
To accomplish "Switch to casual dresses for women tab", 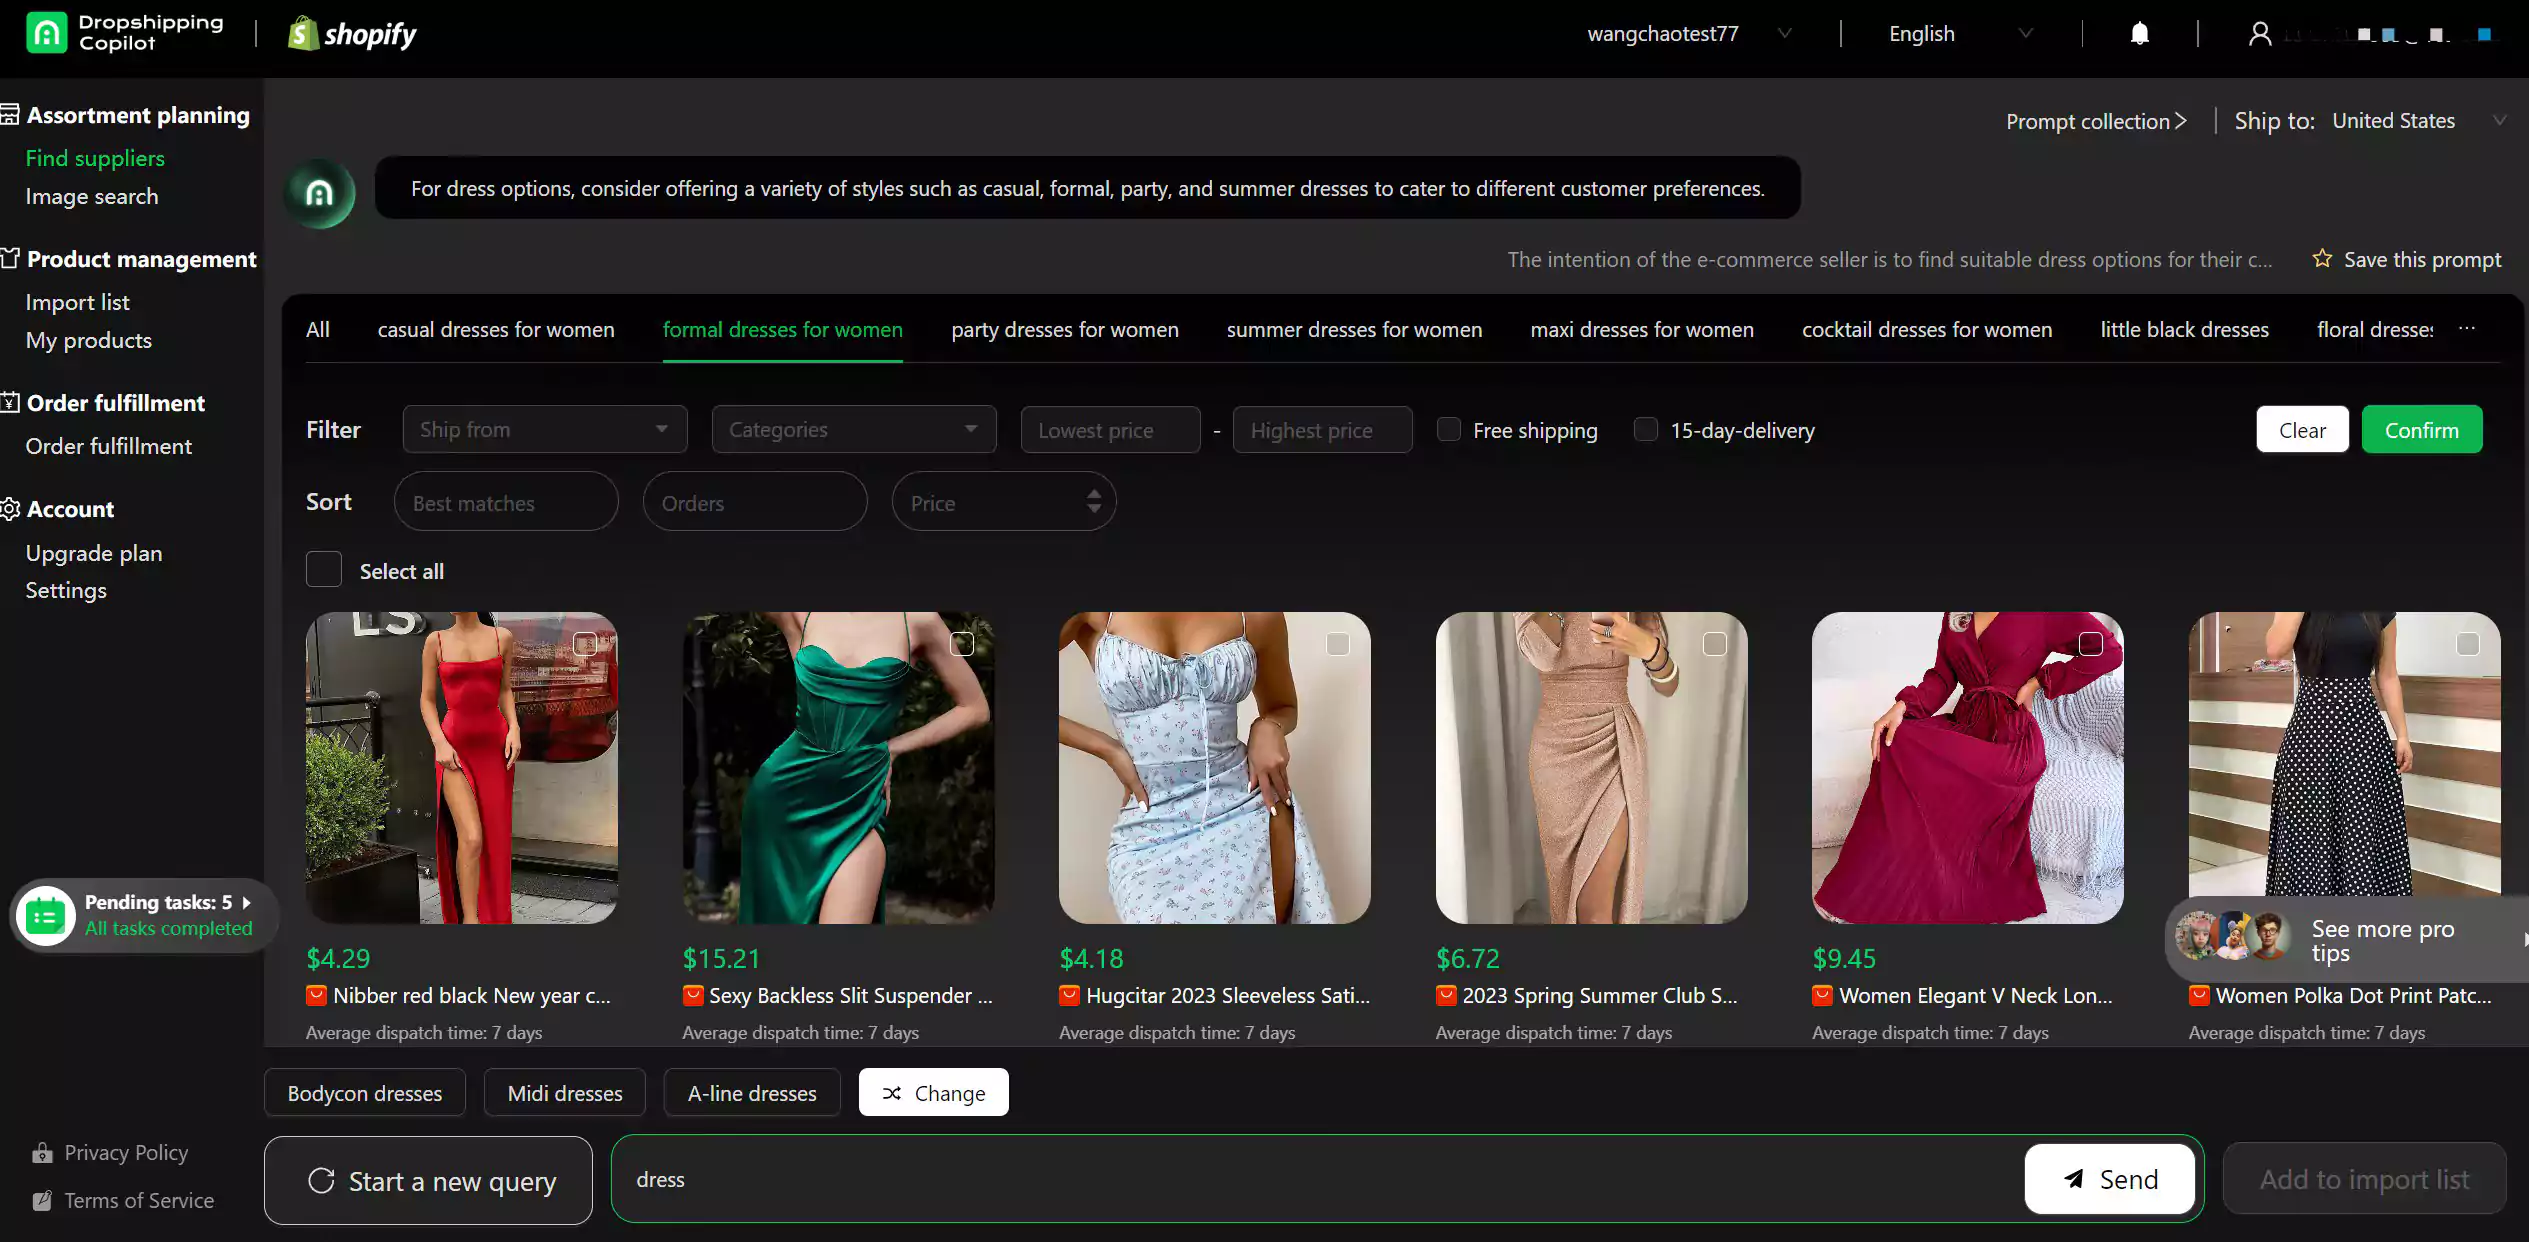I will pos(496,330).
